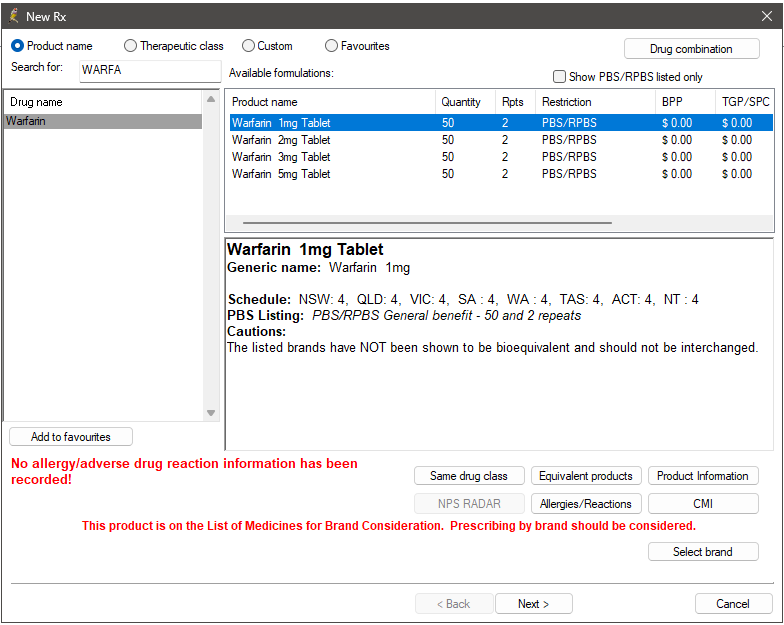Click the New Rx app icon in title bar
Viewport: 784px width, 625px height.
(14, 16)
